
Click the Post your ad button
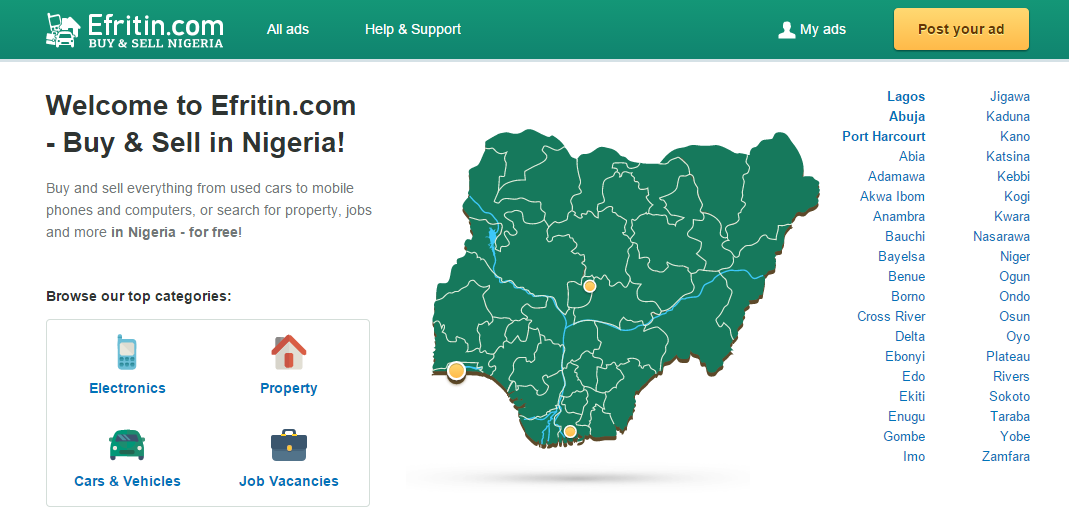[x=961, y=29]
